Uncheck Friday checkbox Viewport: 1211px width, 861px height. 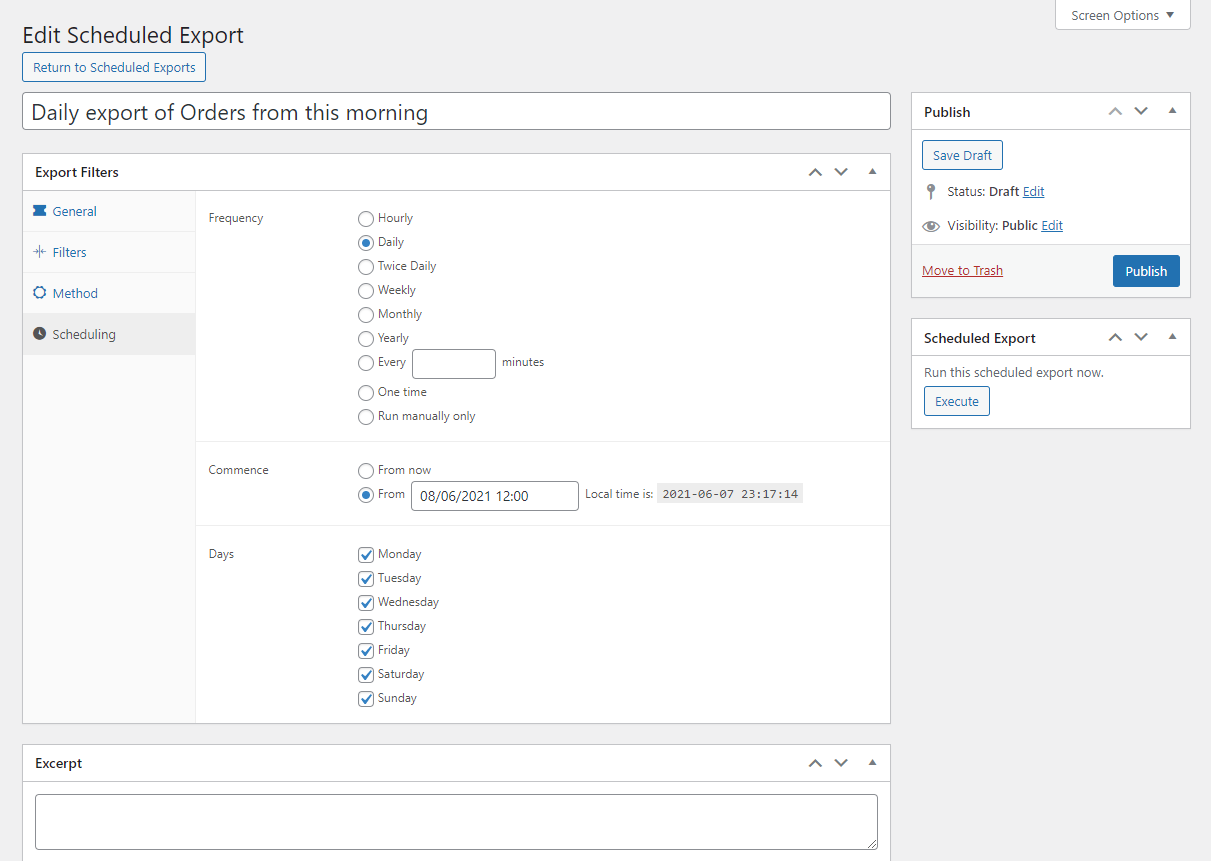coord(366,651)
